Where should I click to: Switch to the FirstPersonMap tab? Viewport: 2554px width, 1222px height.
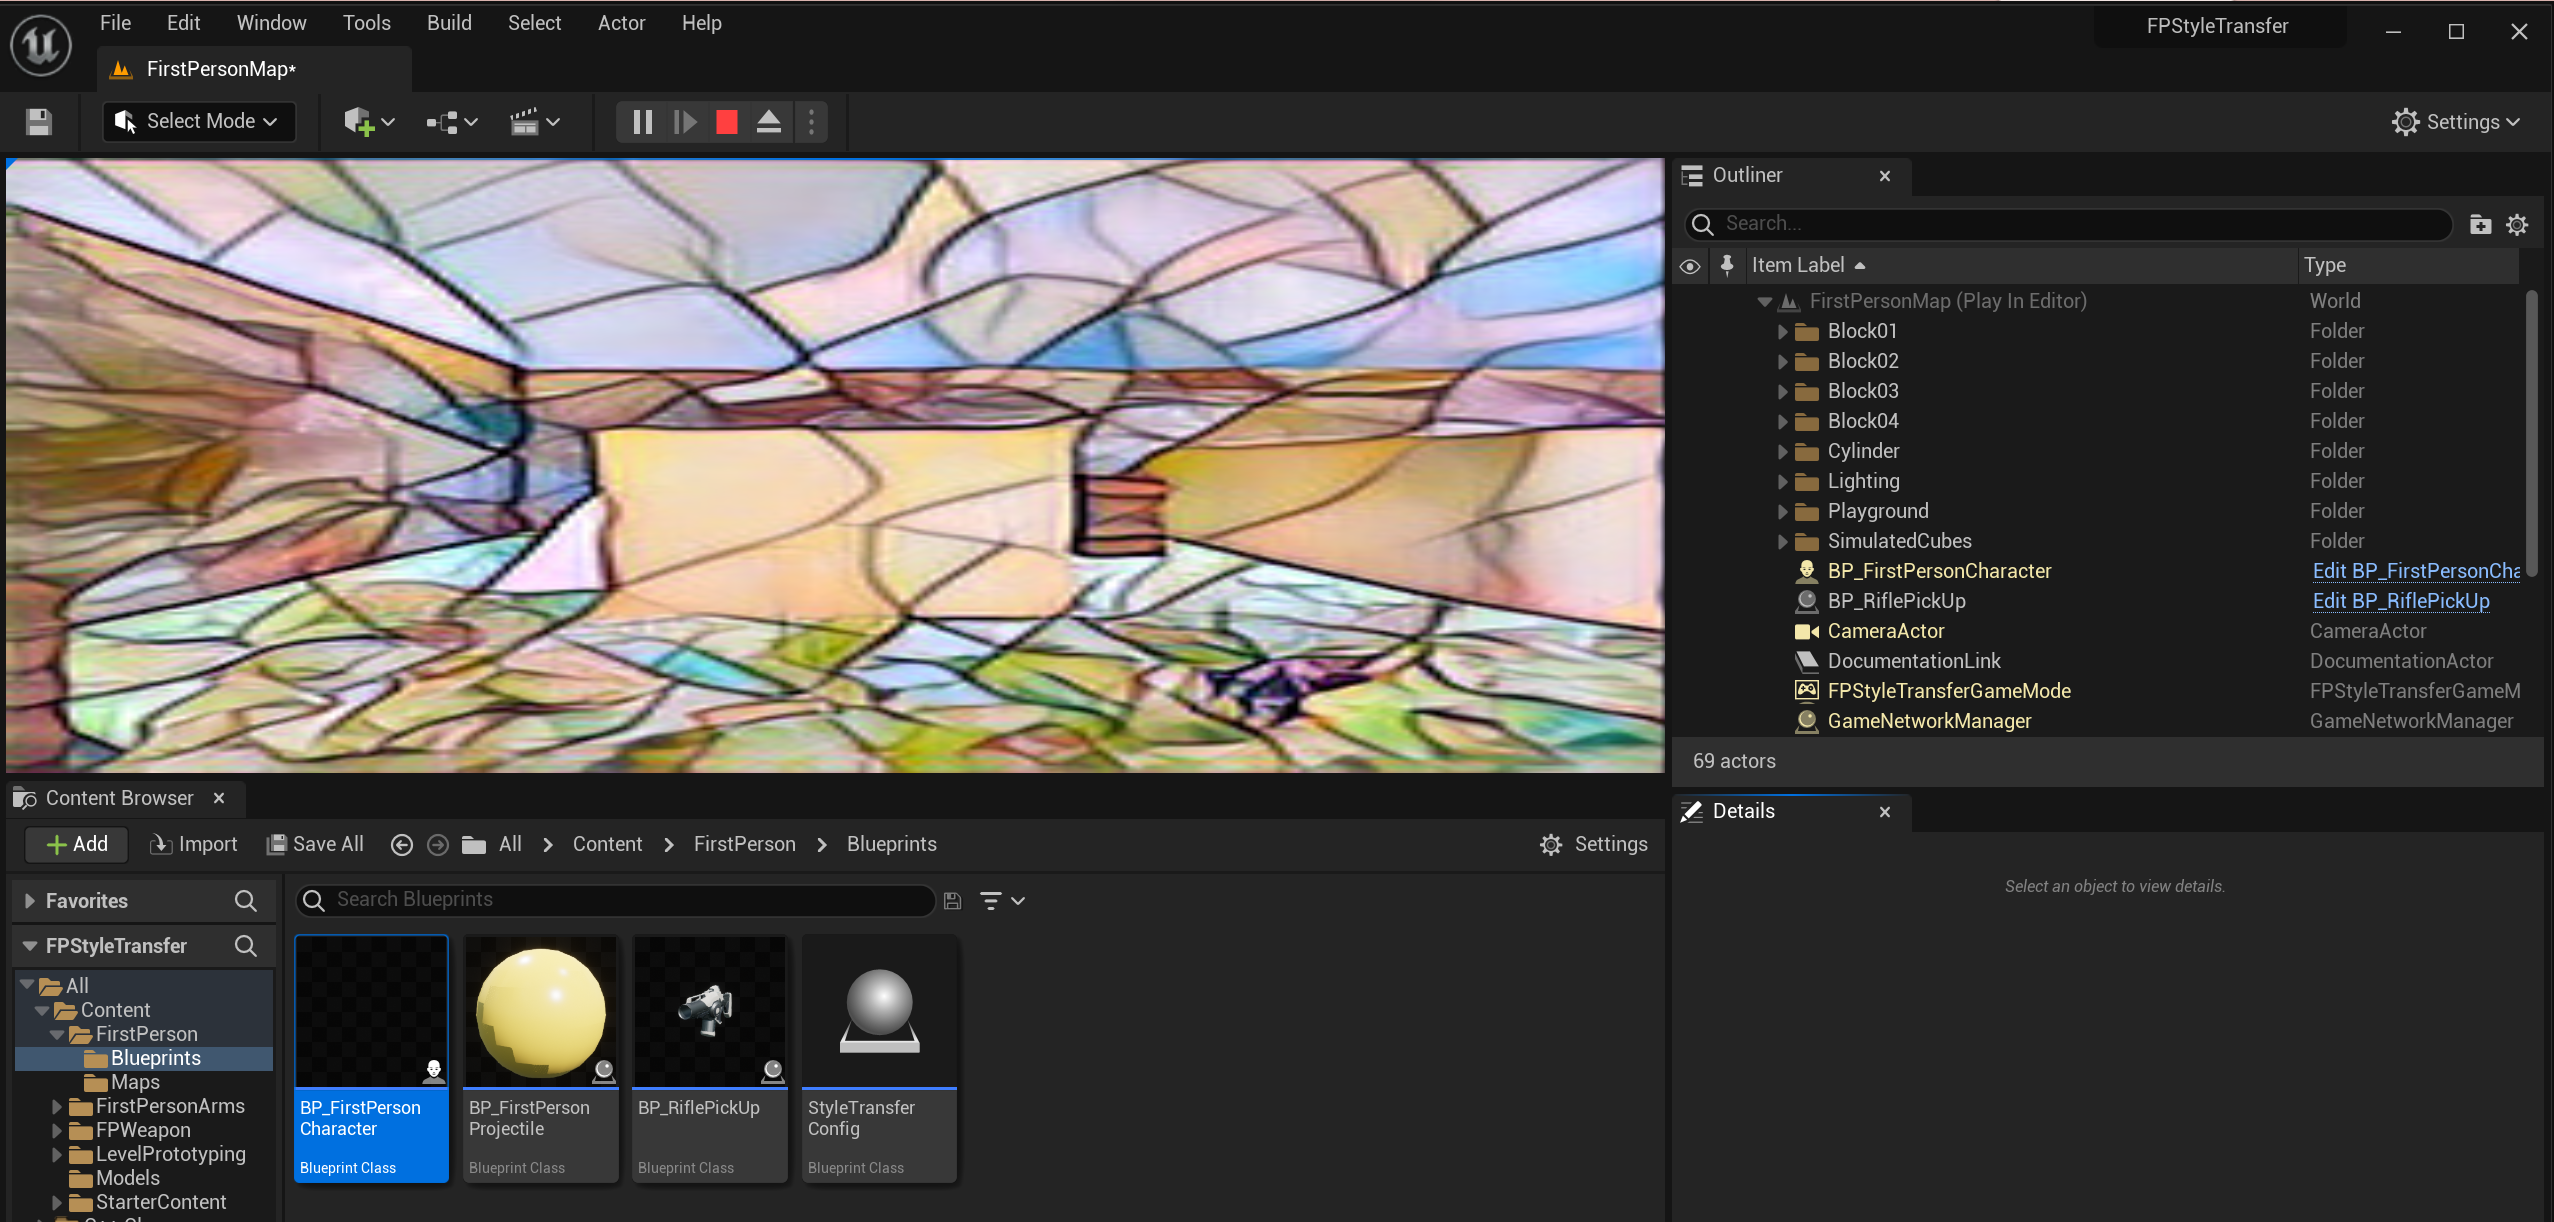tap(254, 69)
